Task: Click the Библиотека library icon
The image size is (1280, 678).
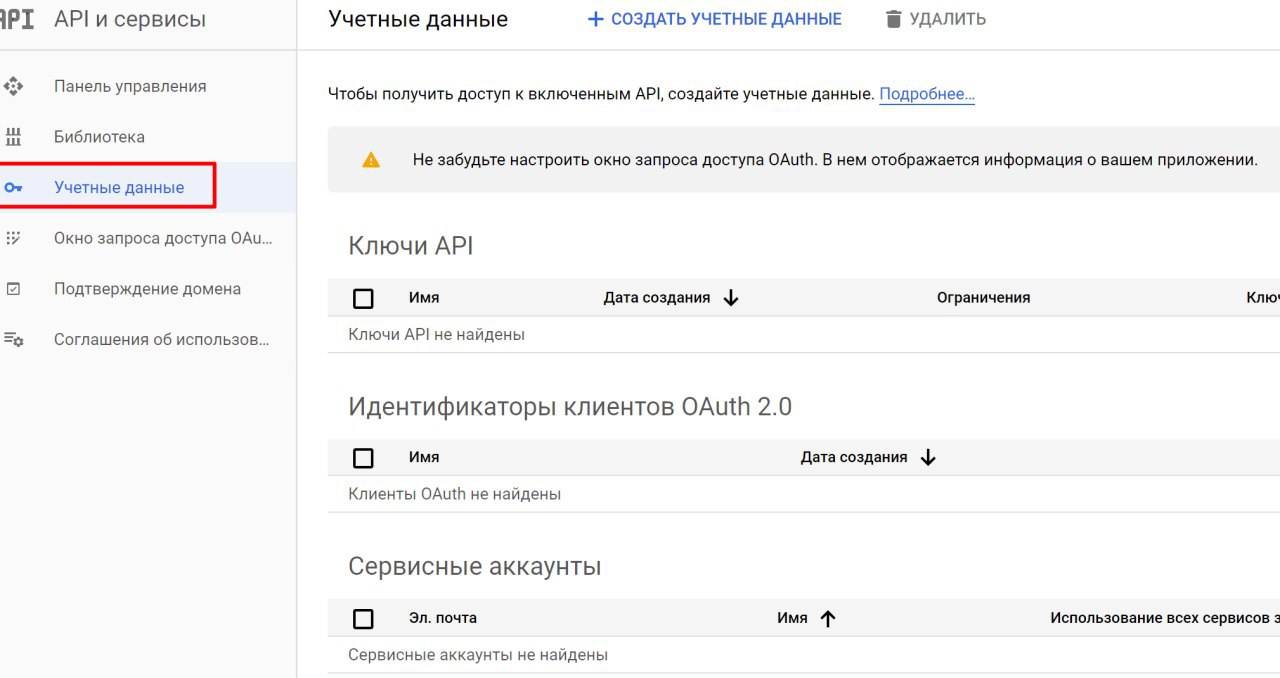Action: 13,137
